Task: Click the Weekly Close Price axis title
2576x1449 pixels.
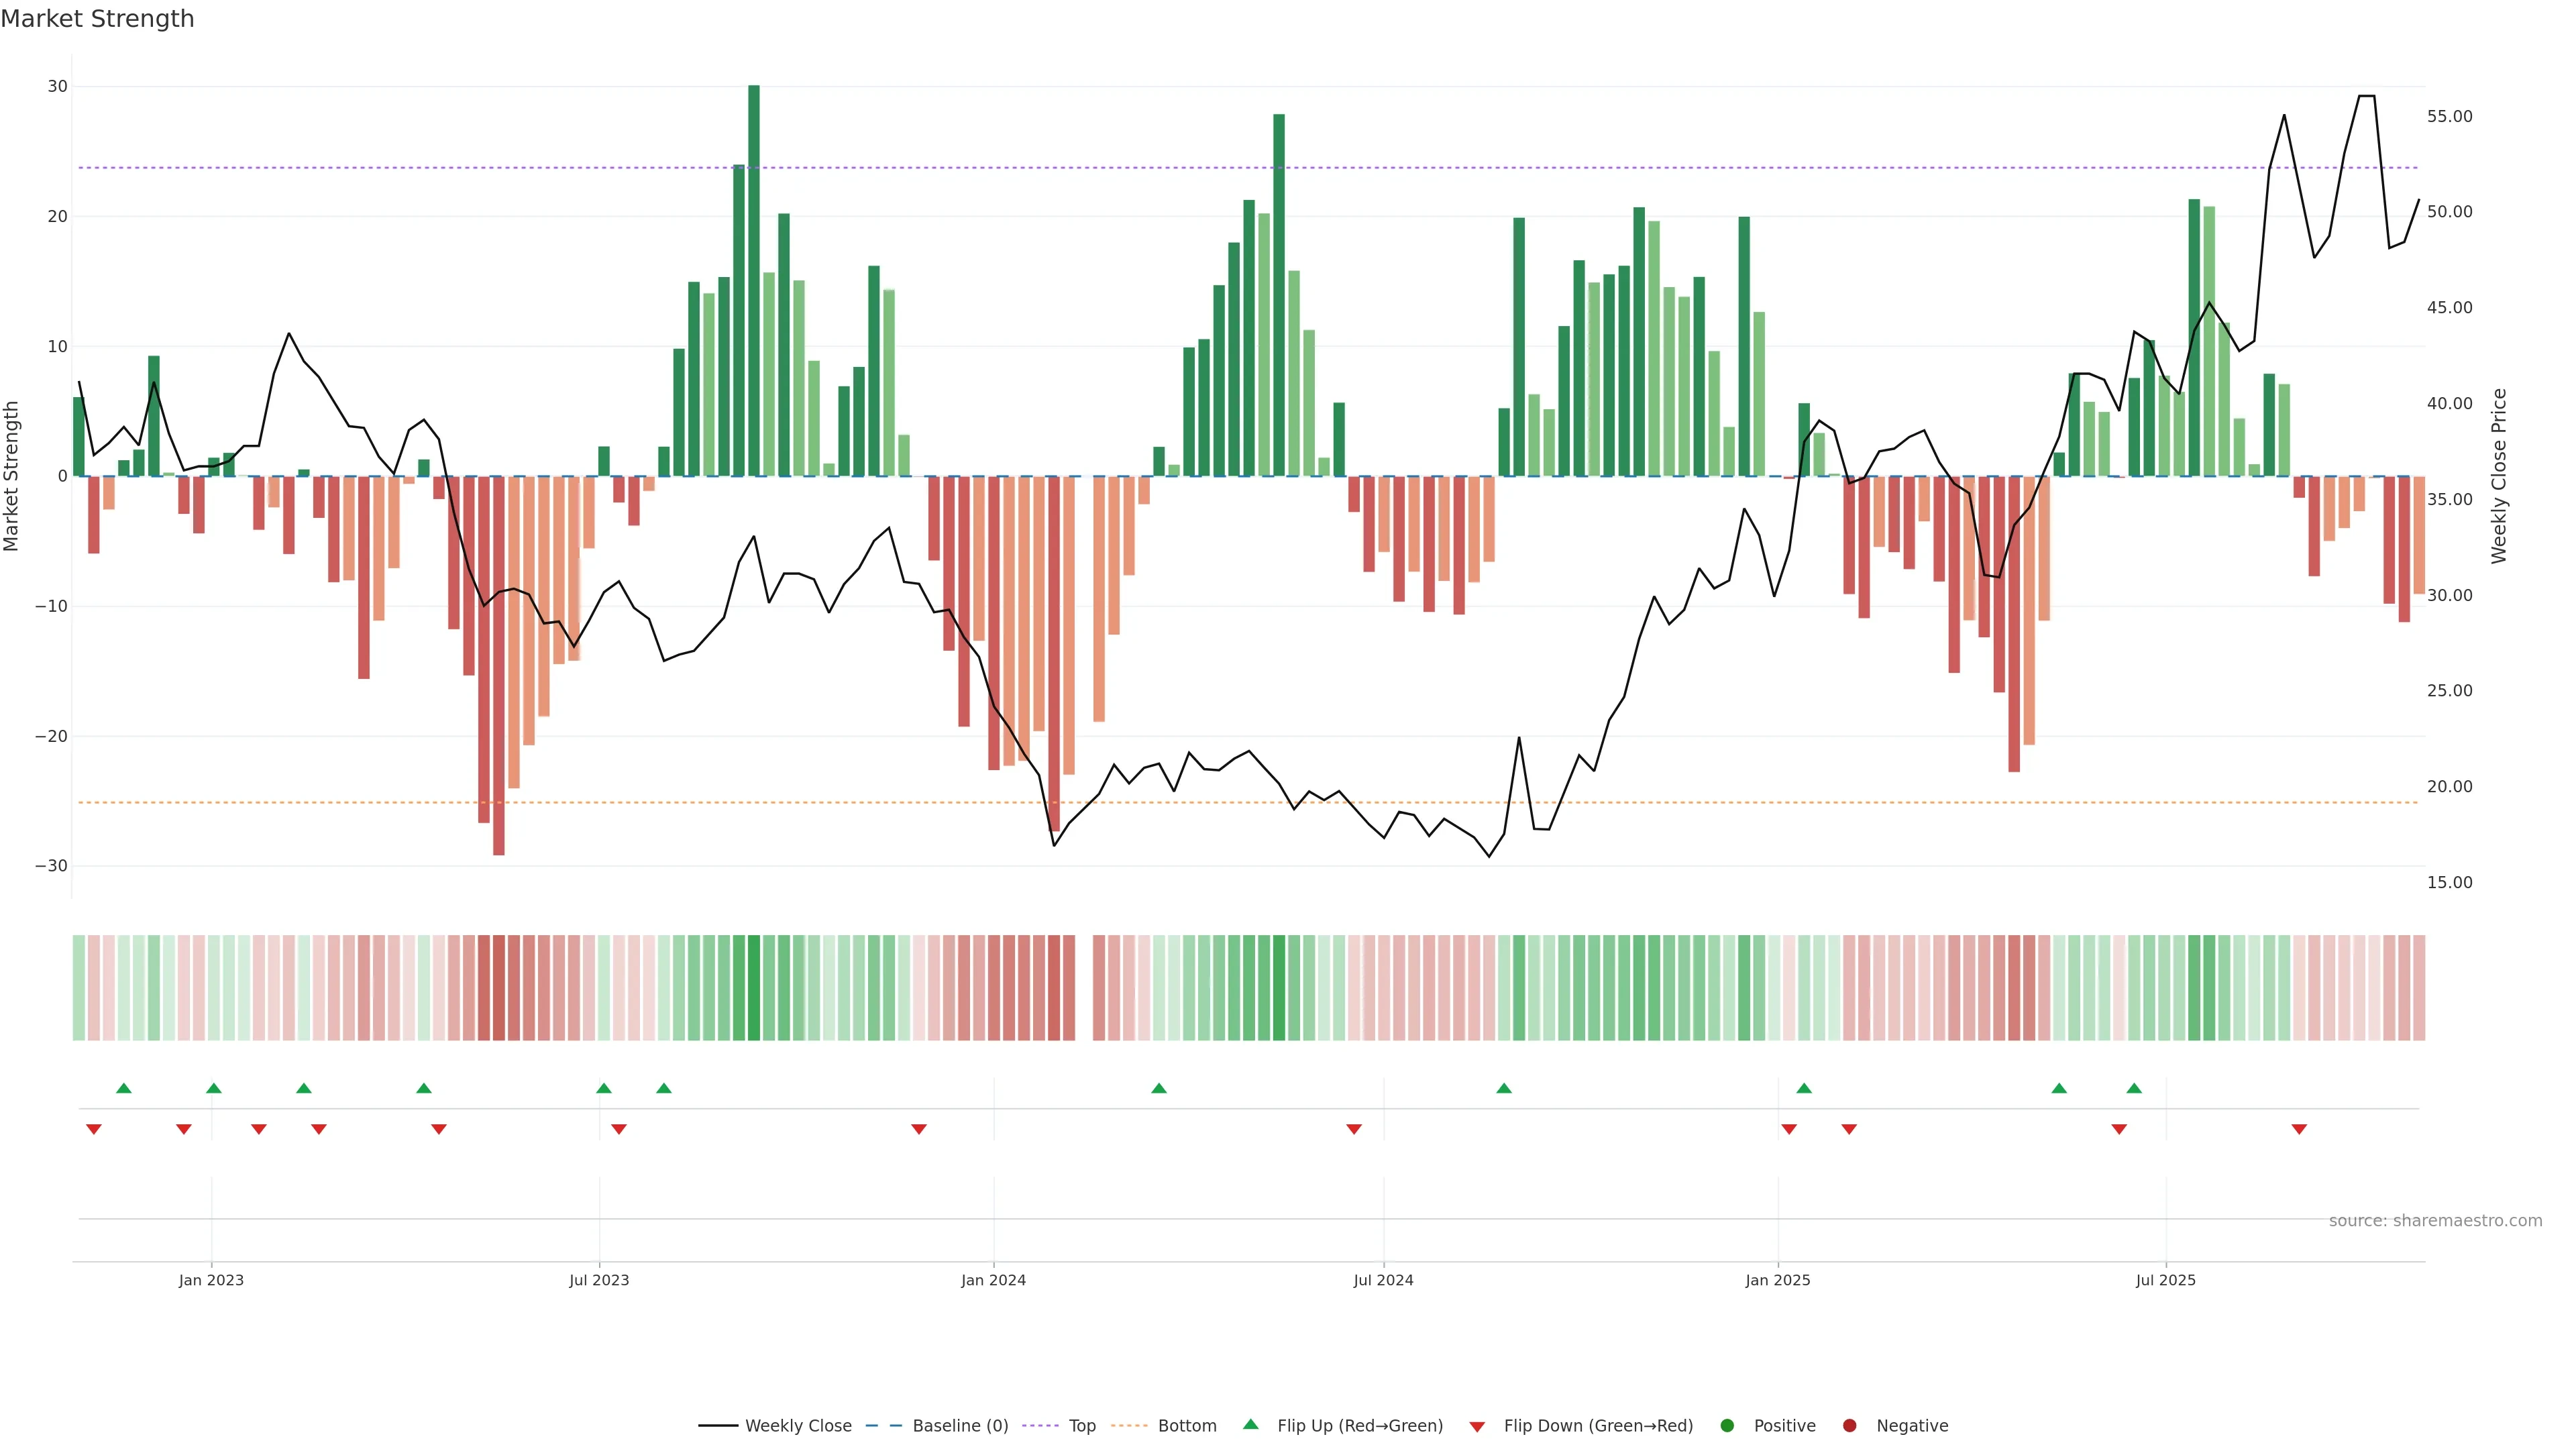Action: pos(2499,476)
